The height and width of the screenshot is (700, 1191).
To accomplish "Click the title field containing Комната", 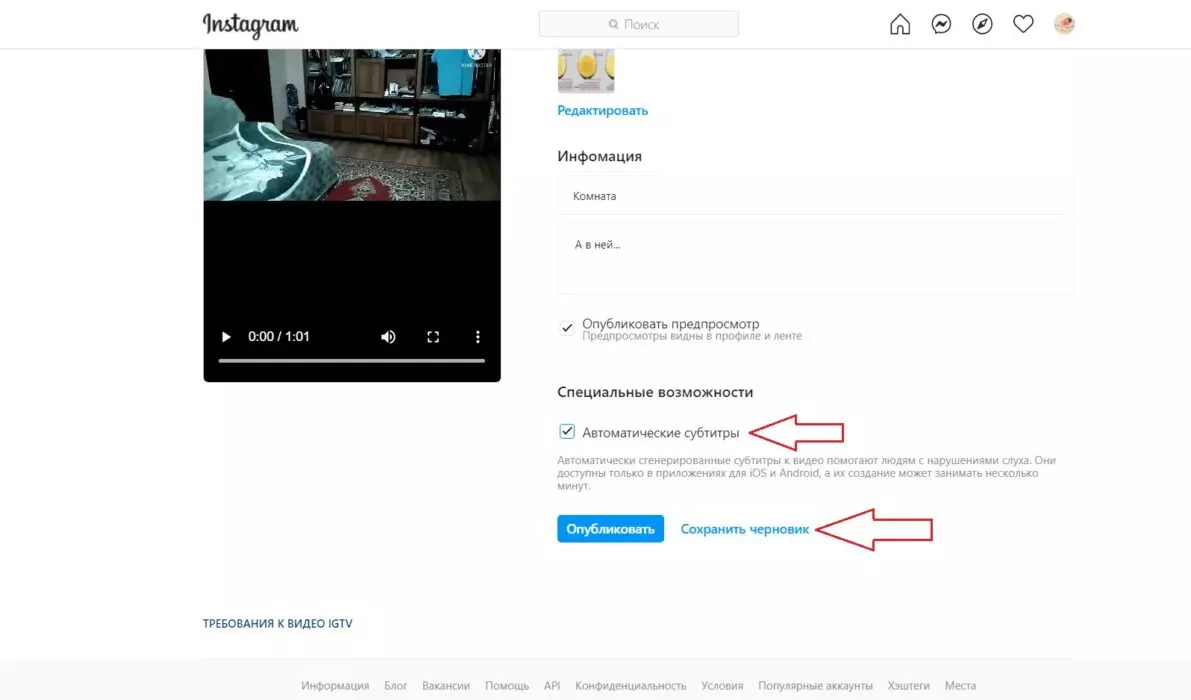I will coord(815,196).
